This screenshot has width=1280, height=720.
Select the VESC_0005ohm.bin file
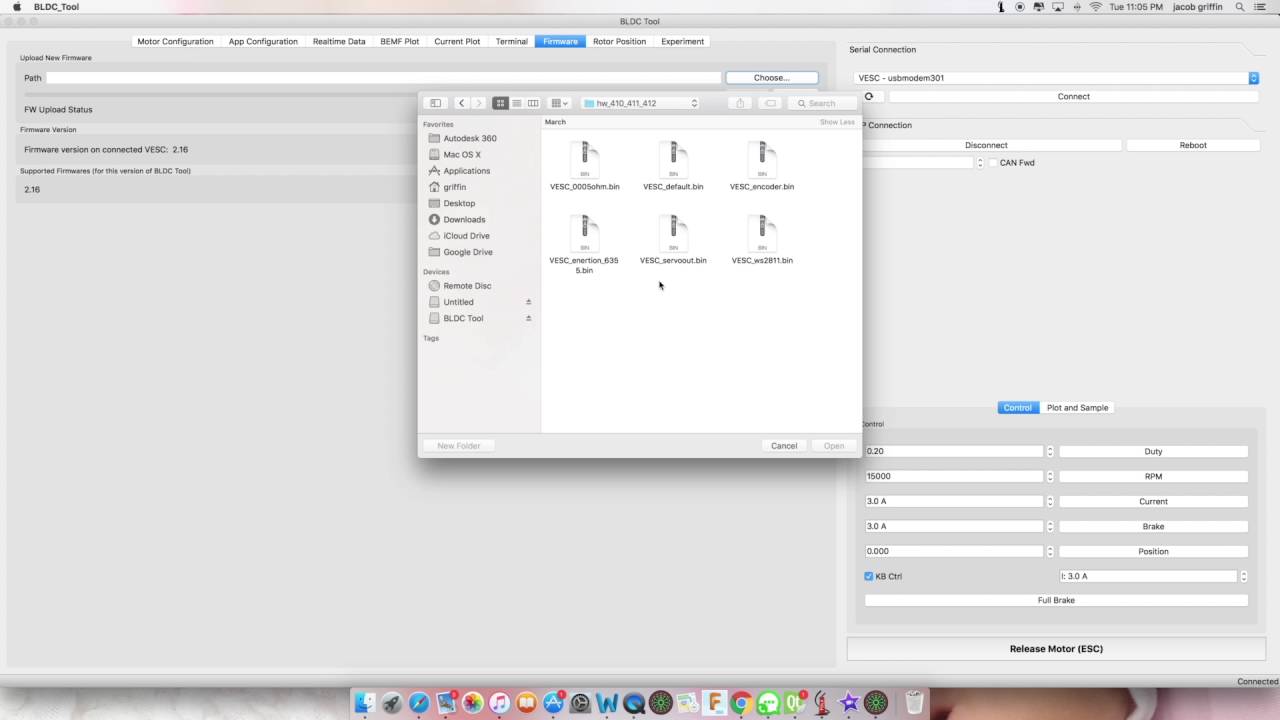584,166
